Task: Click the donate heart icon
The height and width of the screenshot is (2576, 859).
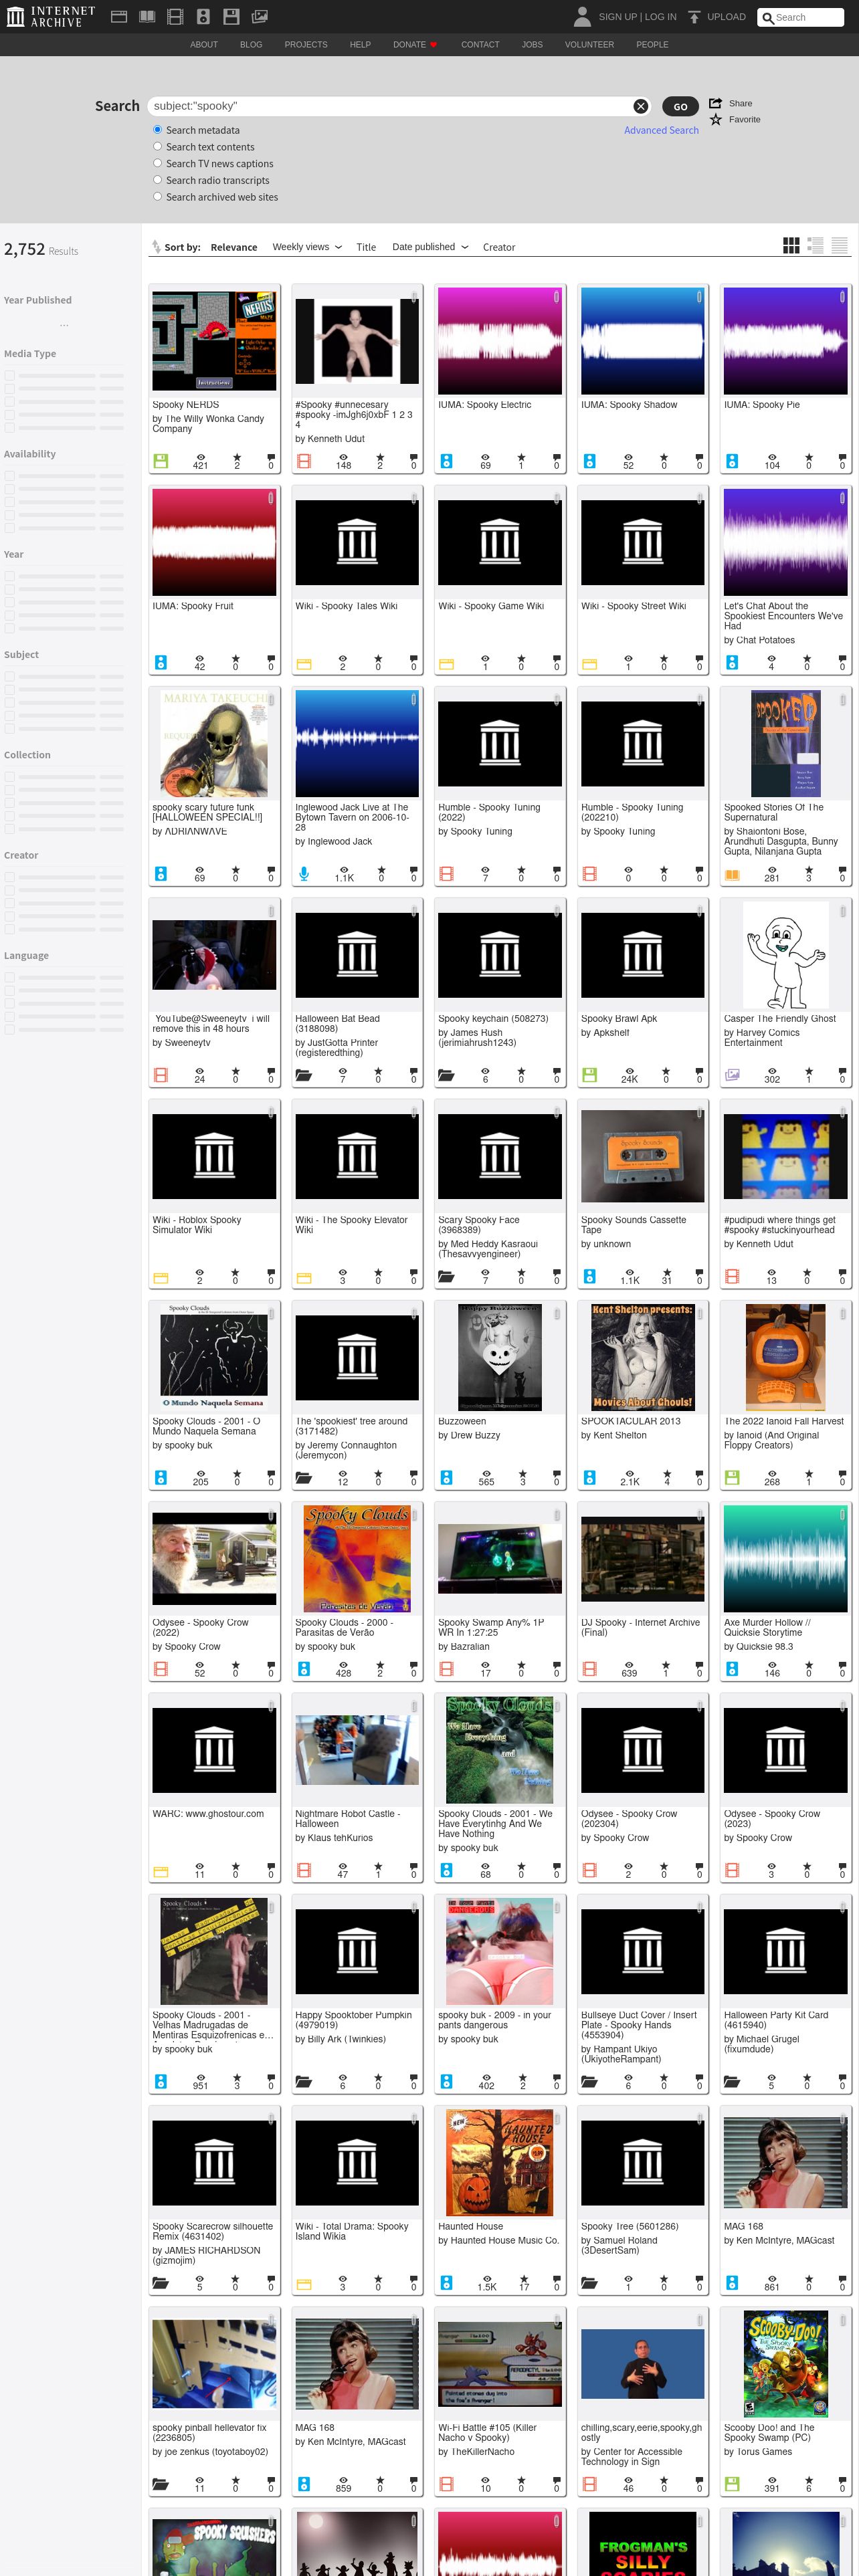Action: pyautogui.click(x=434, y=45)
